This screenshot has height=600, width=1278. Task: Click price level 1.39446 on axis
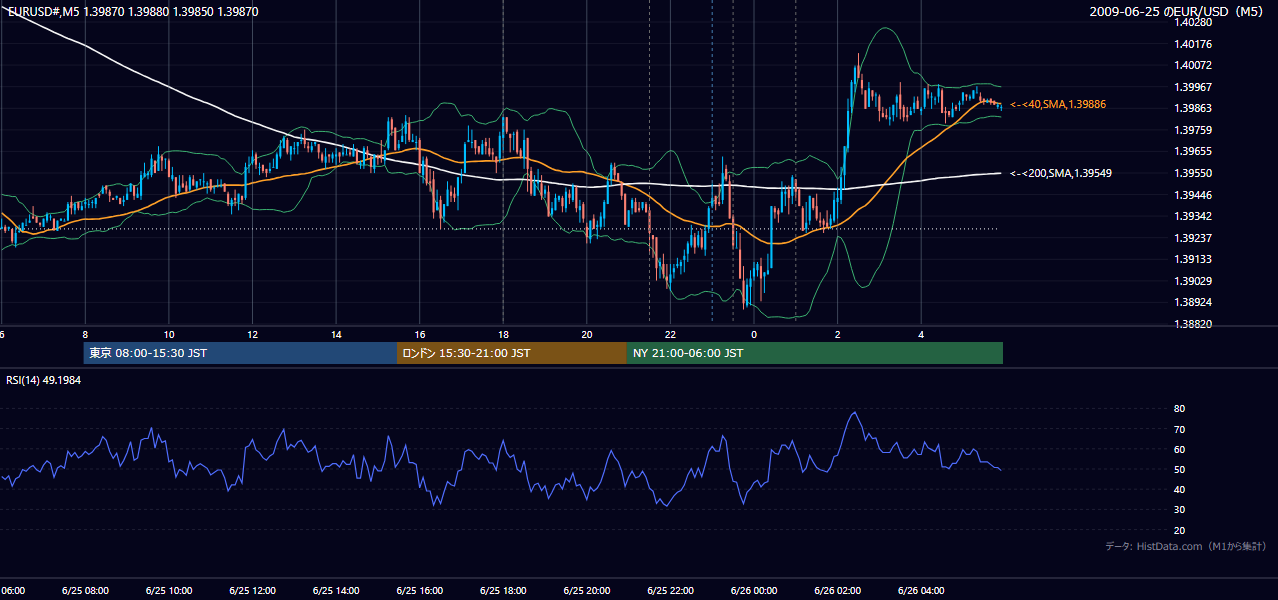pyautogui.click(x=1192, y=195)
